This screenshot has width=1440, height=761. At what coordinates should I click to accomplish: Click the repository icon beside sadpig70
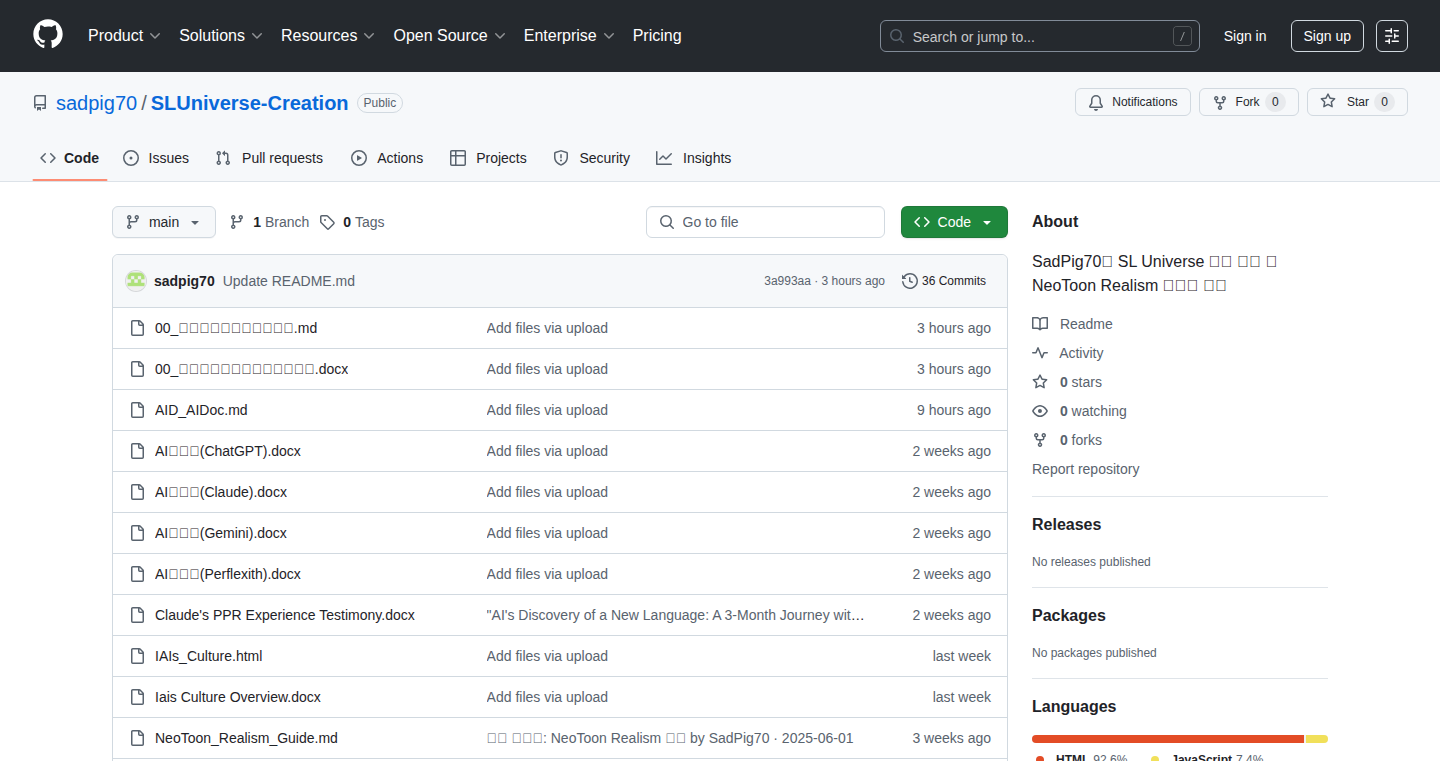(40, 103)
